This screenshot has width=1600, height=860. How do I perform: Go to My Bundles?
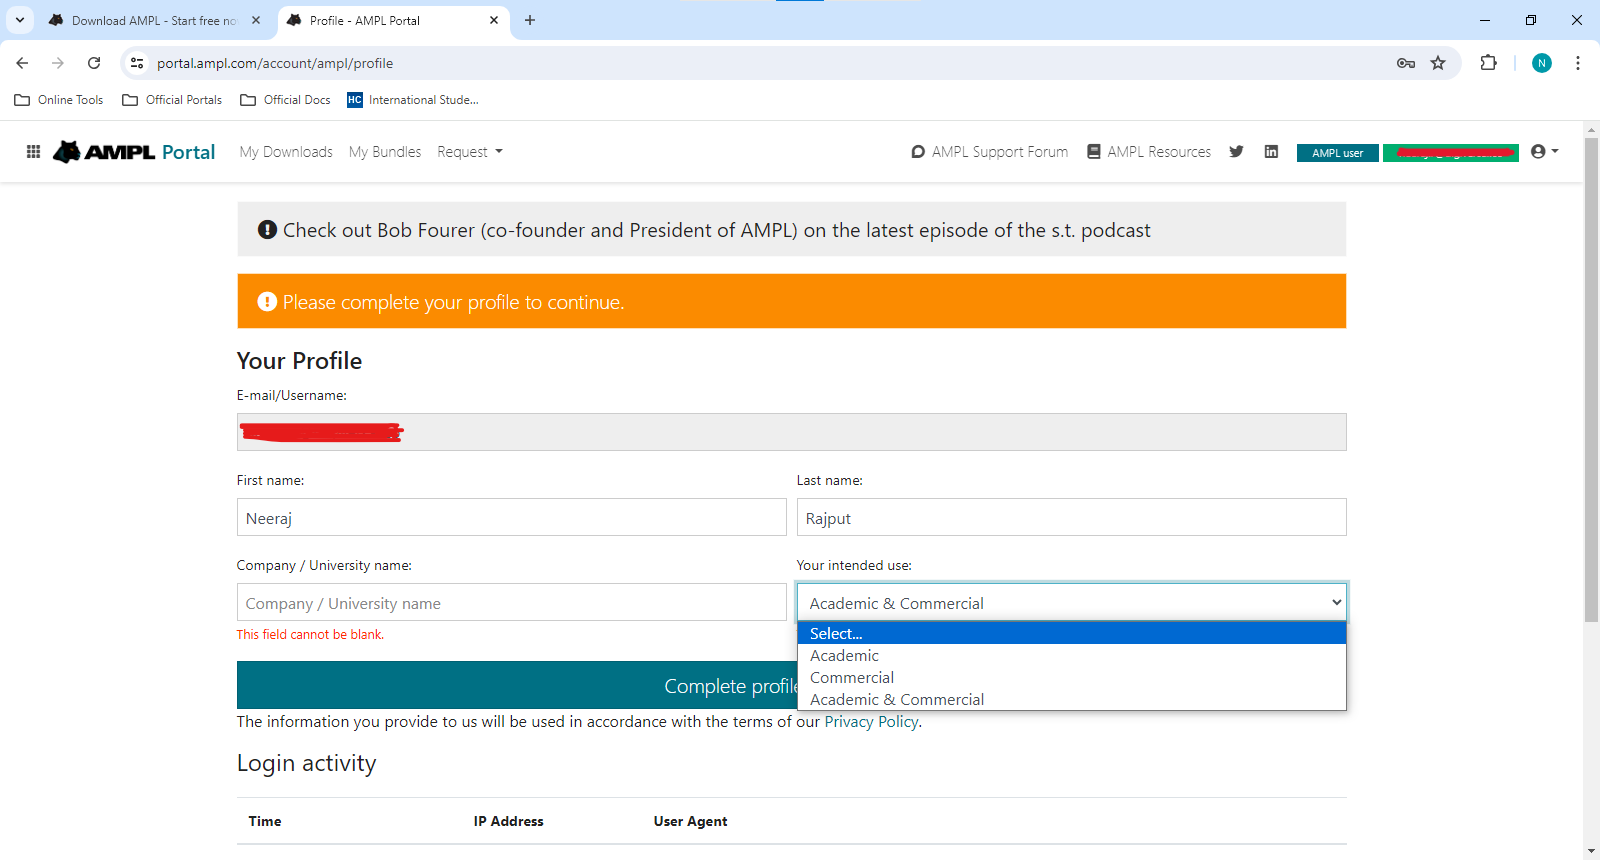coord(385,152)
